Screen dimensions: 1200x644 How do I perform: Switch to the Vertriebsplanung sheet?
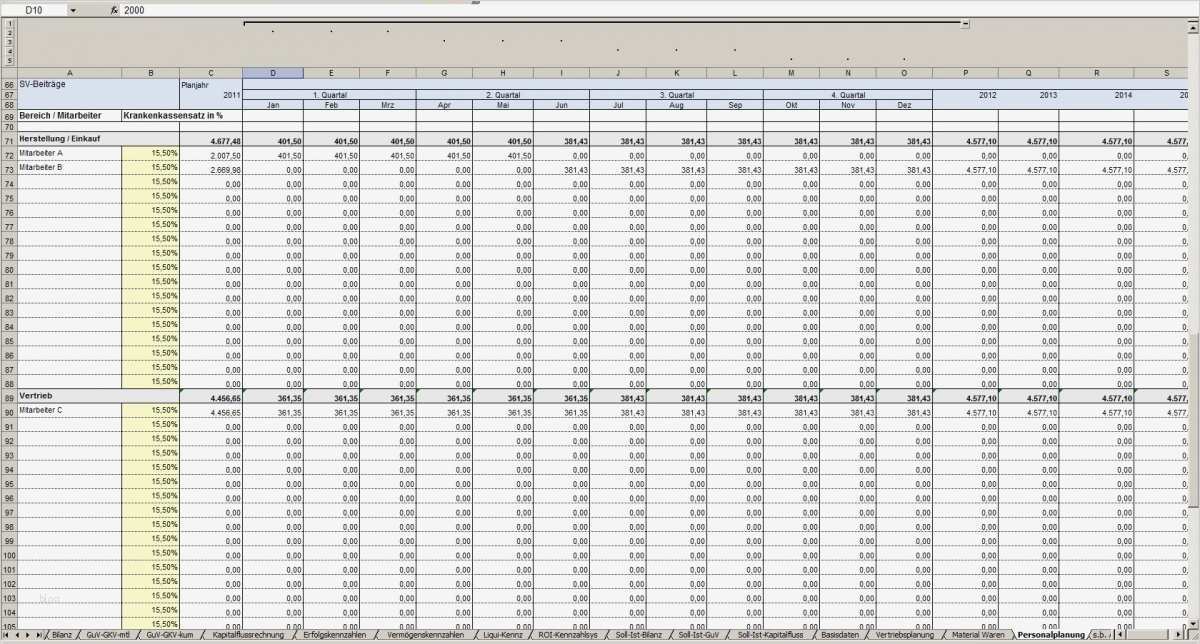pos(905,635)
